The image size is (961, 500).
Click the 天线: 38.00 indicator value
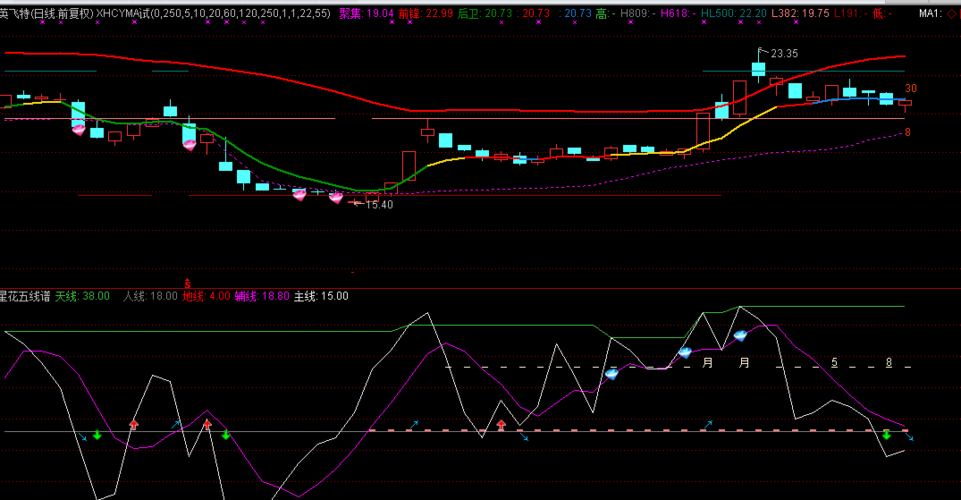pos(82,297)
